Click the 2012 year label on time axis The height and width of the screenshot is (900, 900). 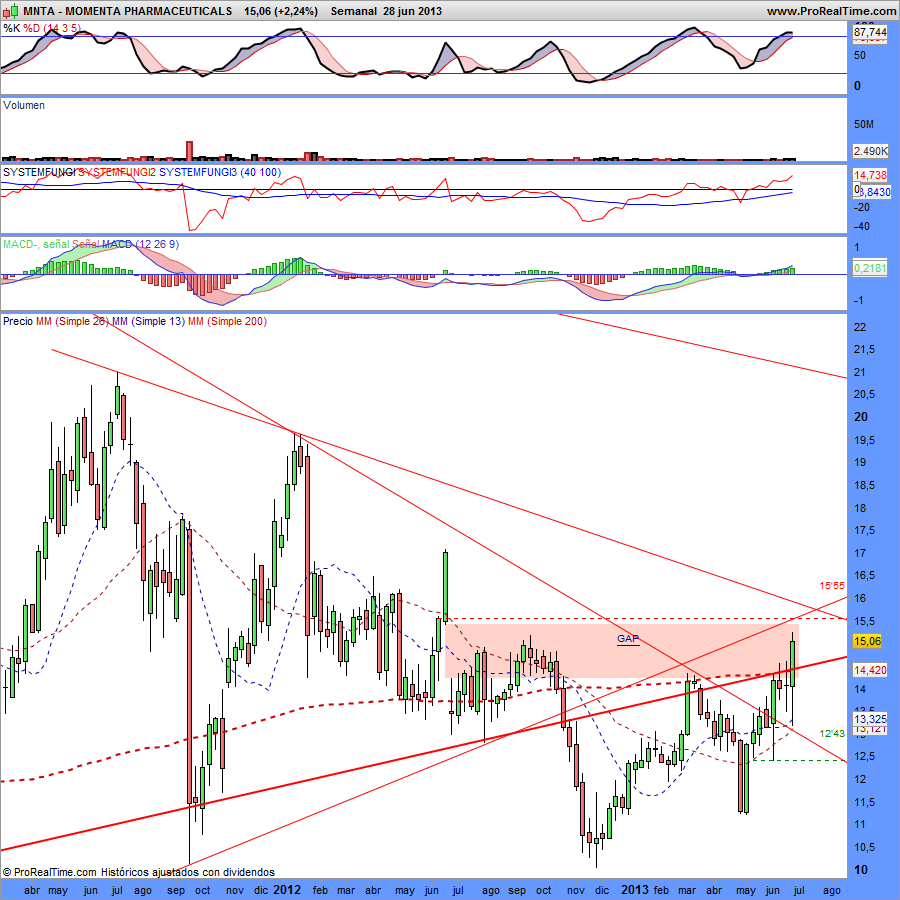[x=286, y=890]
